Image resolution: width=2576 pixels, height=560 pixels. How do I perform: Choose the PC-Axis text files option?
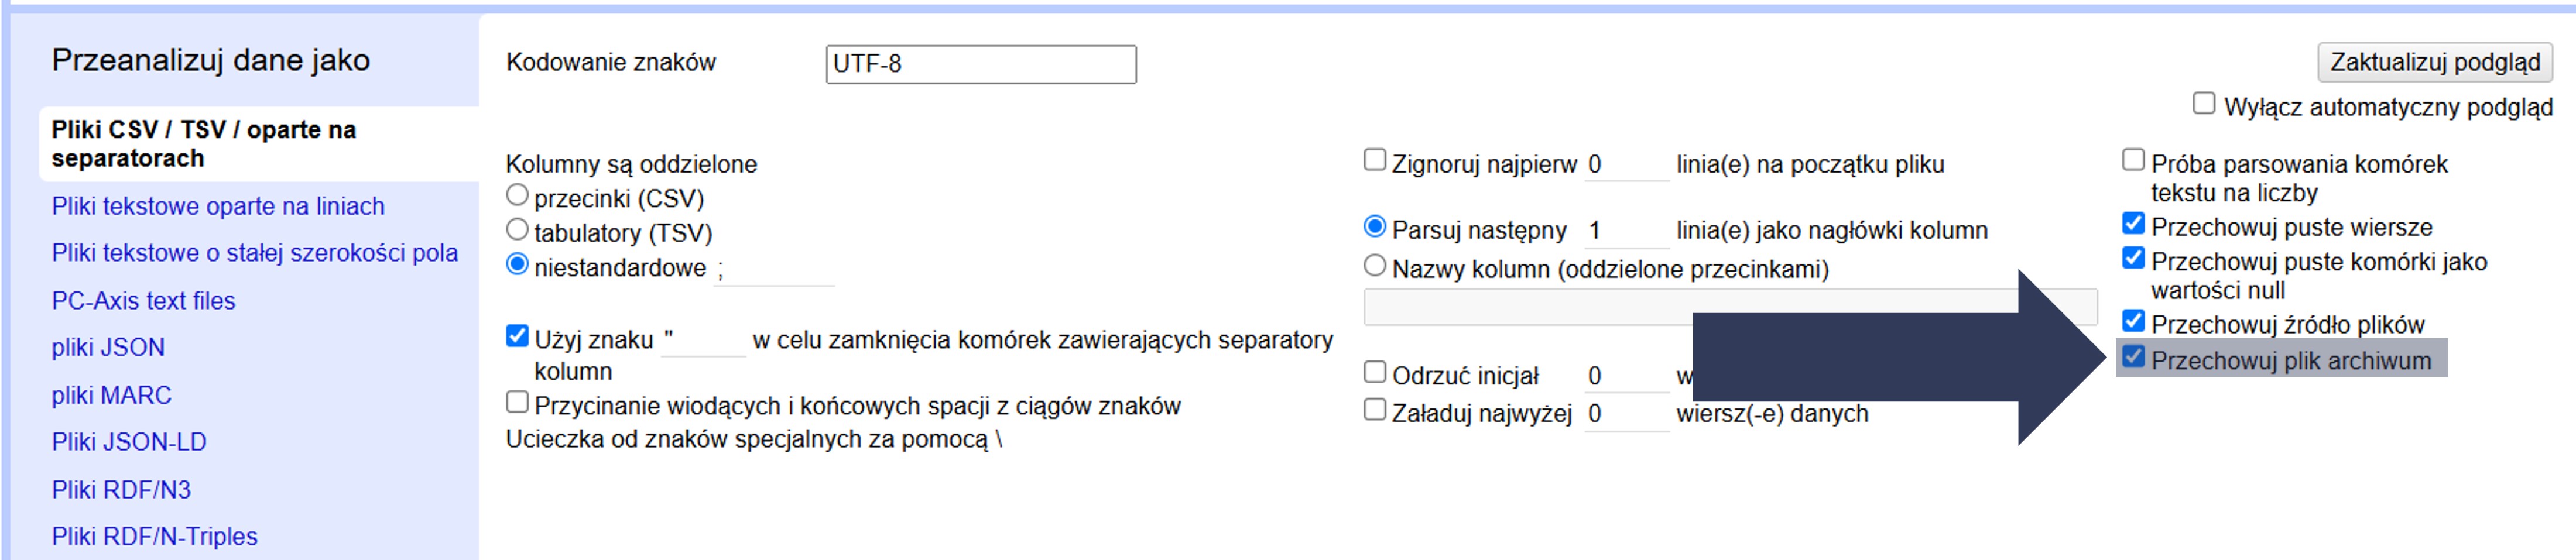143,301
